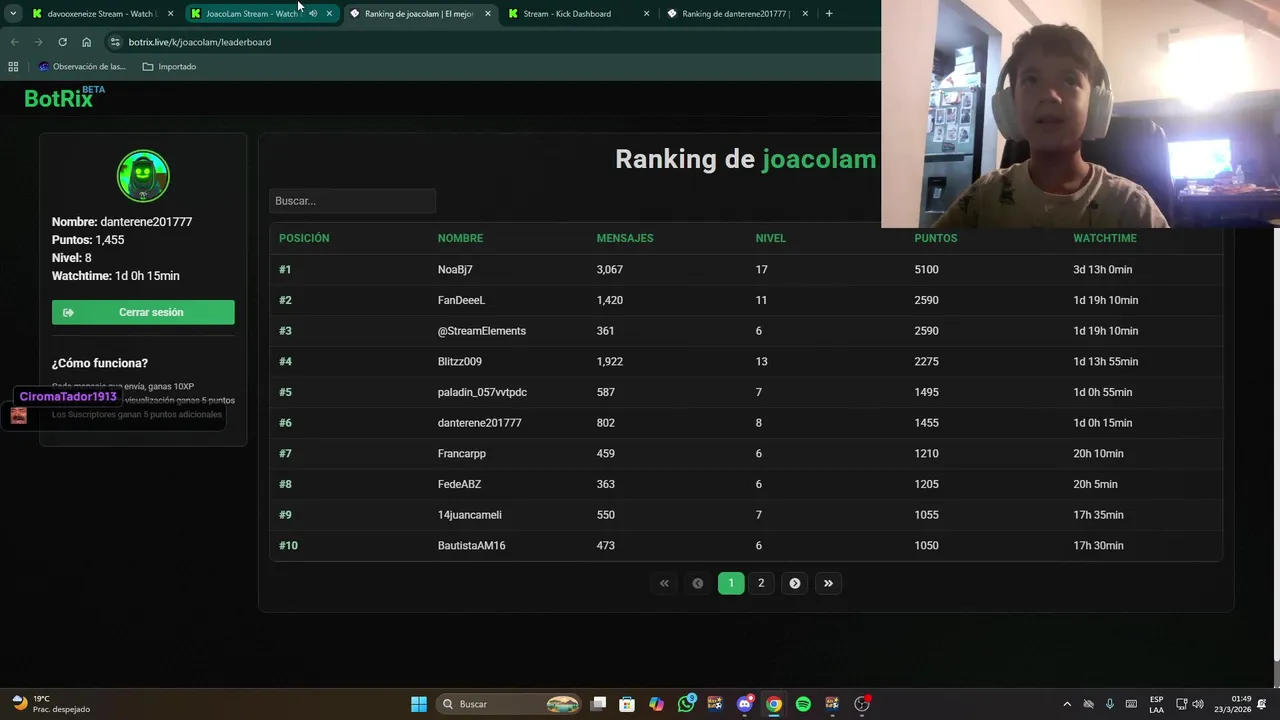
Task: Open the new tab plus button
Action: (x=829, y=14)
